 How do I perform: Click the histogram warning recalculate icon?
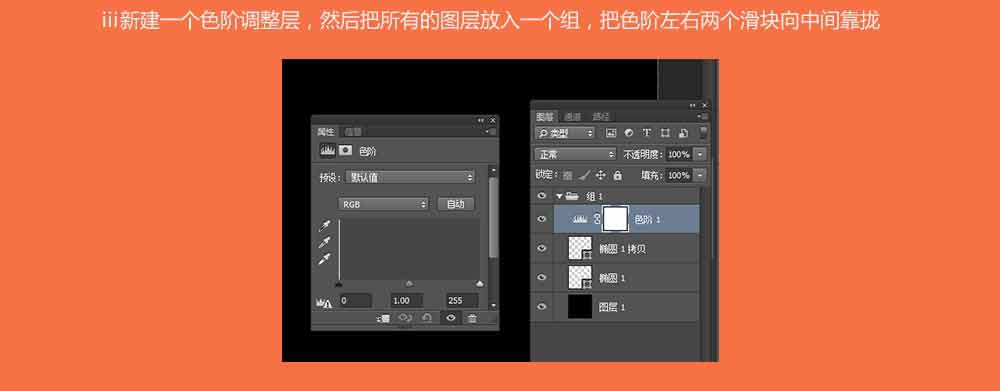324,302
